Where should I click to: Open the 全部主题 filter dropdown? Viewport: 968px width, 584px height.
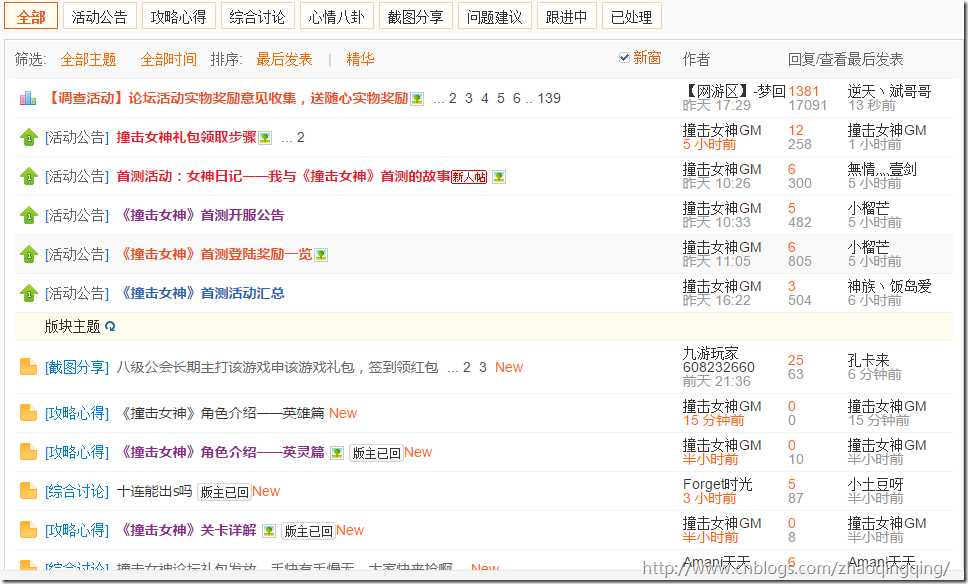88,59
